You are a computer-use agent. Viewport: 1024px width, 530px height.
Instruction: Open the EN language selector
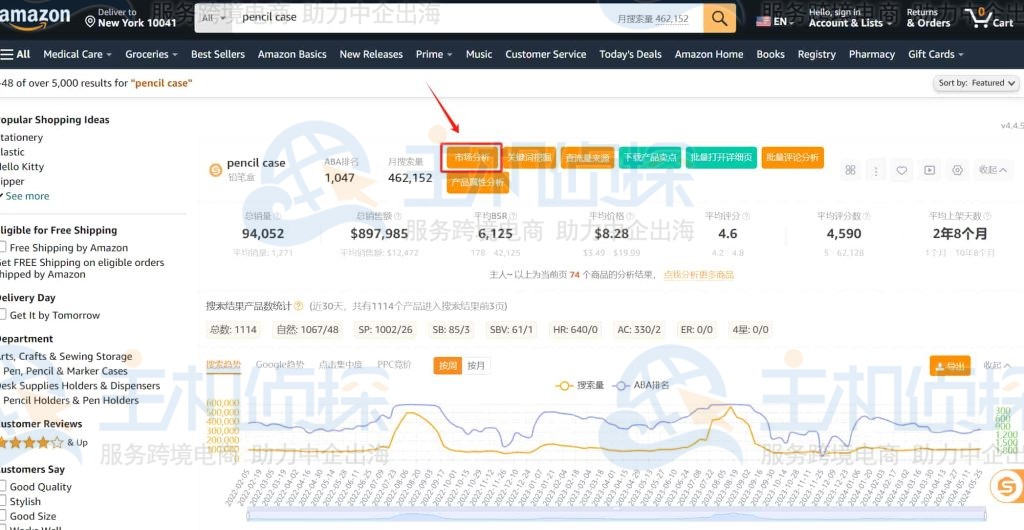[776, 21]
